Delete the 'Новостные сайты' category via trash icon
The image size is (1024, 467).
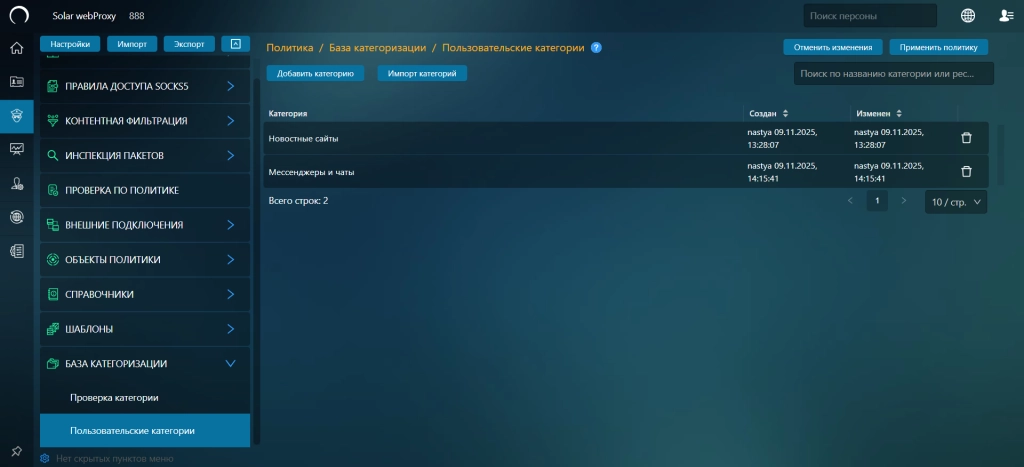point(966,138)
